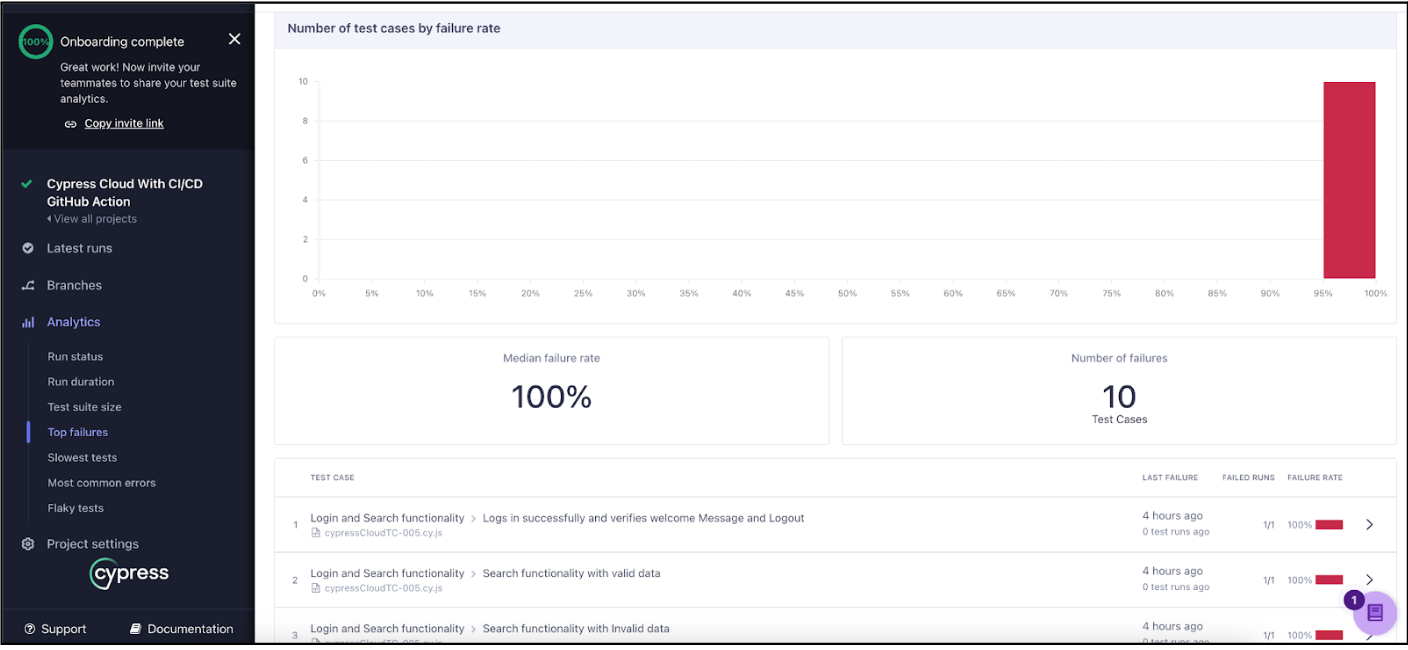Open 'Logs in successfully and verifies welcome Message' test
1408x650 pixels.
tap(643, 518)
